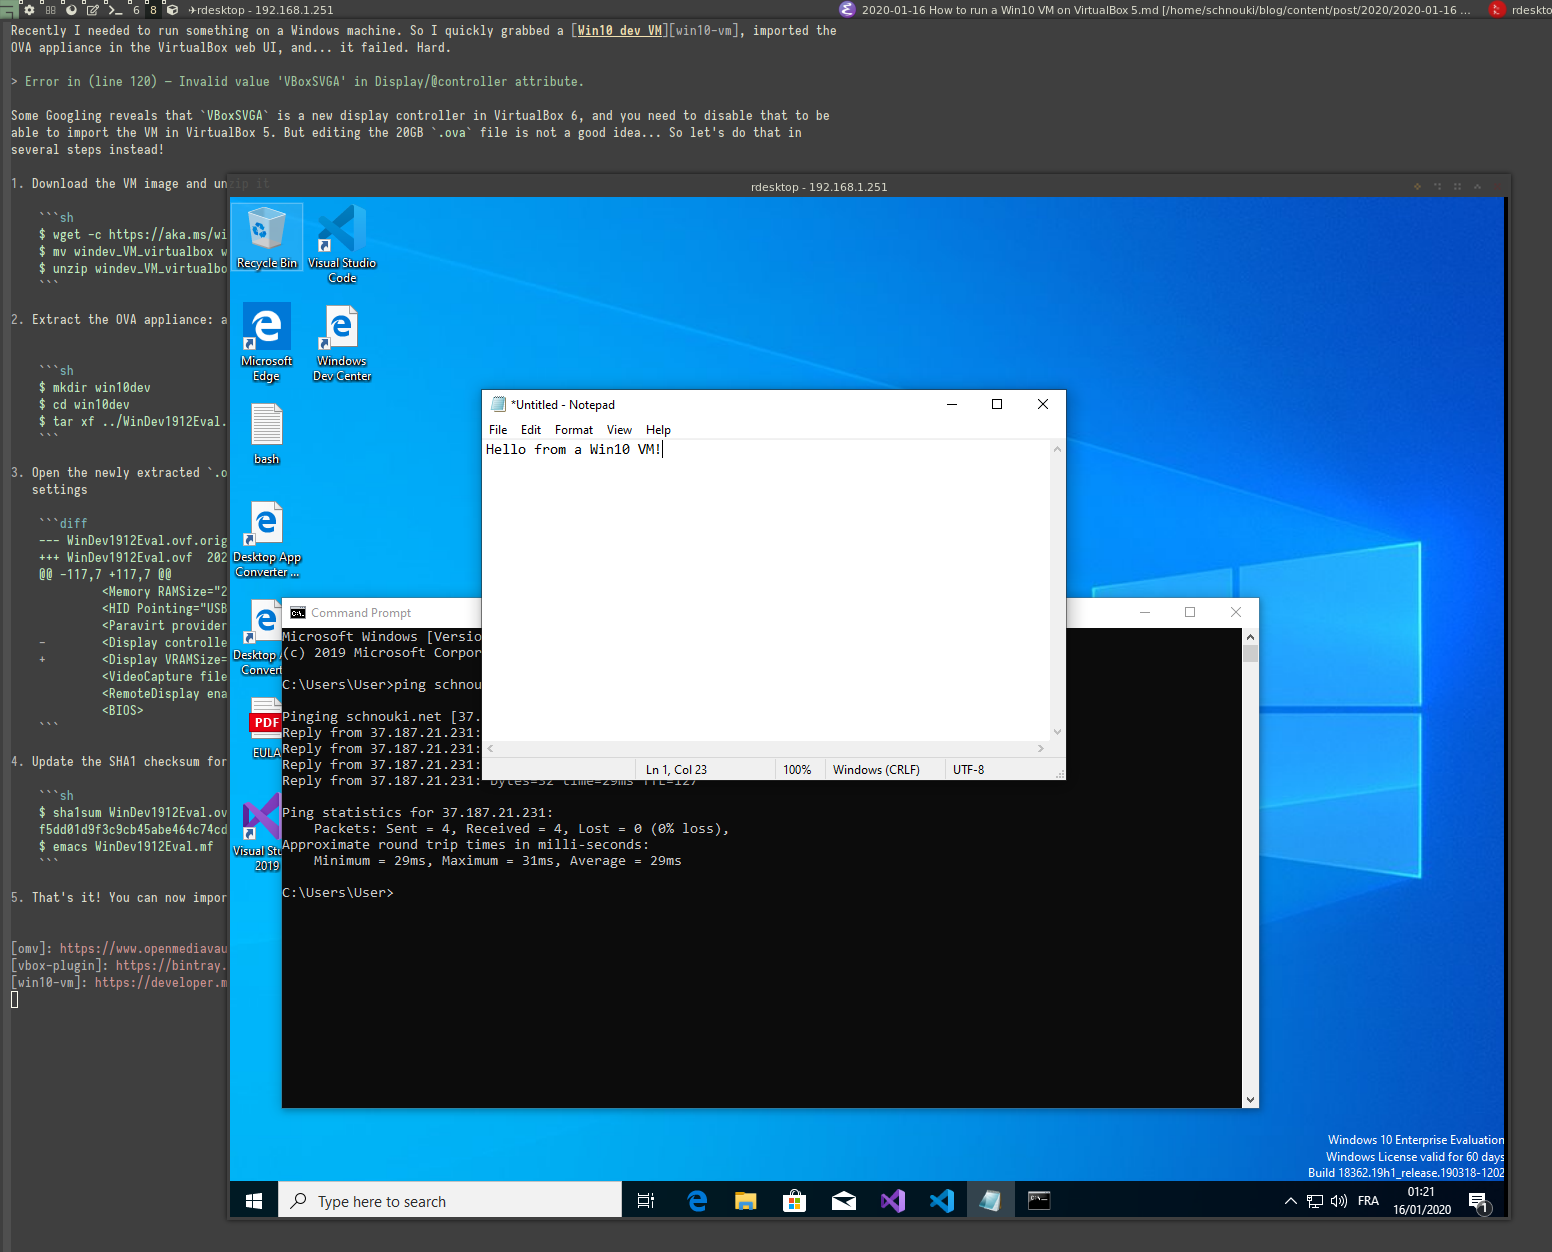Viewport: 1552px width, 1252px height.
Task: Open VS Code from the taskbar
Action: pyautogui.click(x=942, y=1200)
